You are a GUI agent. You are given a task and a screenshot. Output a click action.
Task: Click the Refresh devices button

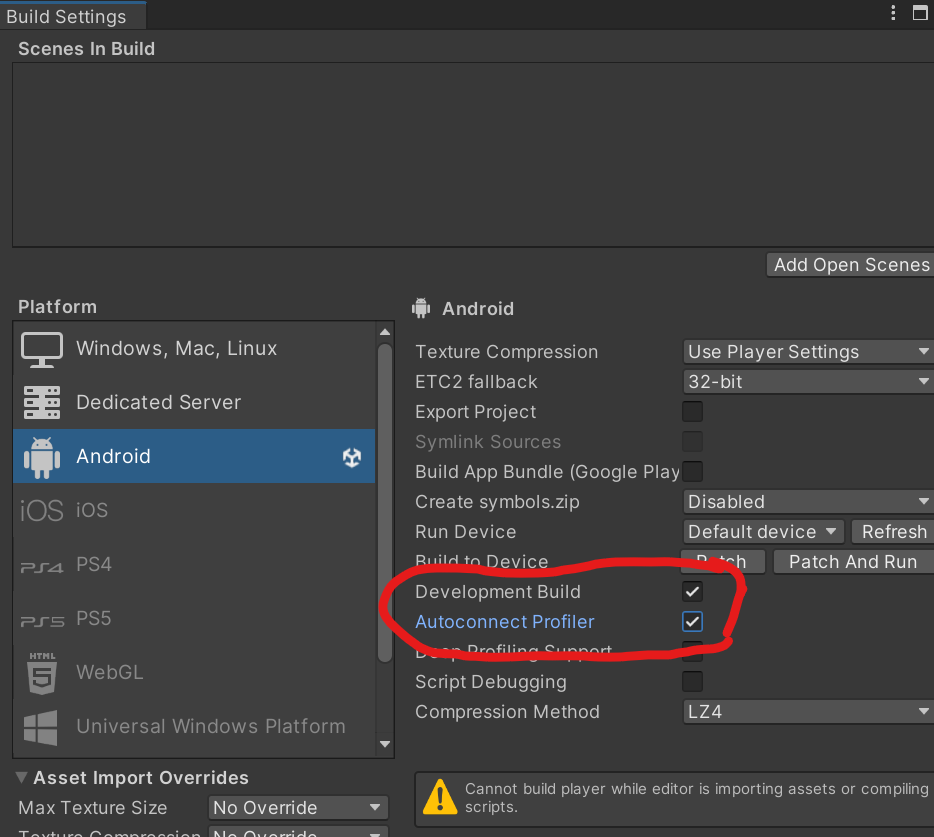(x=893, y=531)
